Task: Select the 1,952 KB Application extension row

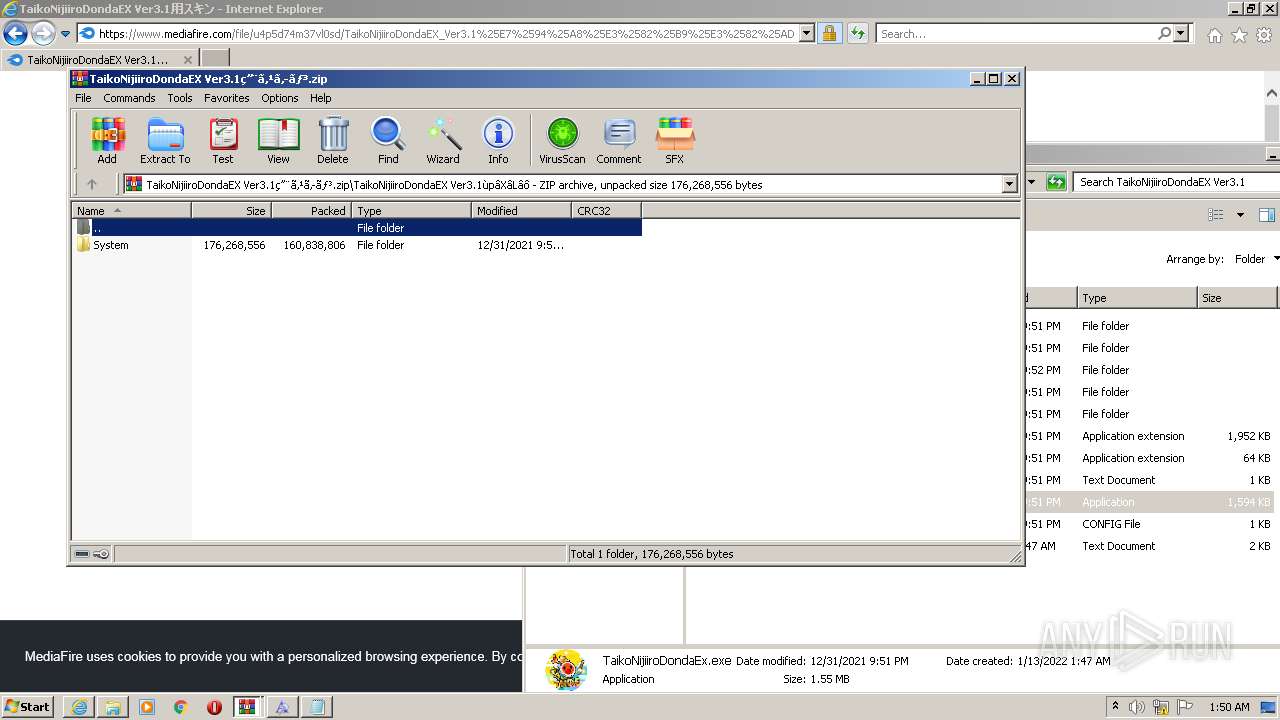Action: [x=1150, y=436]
